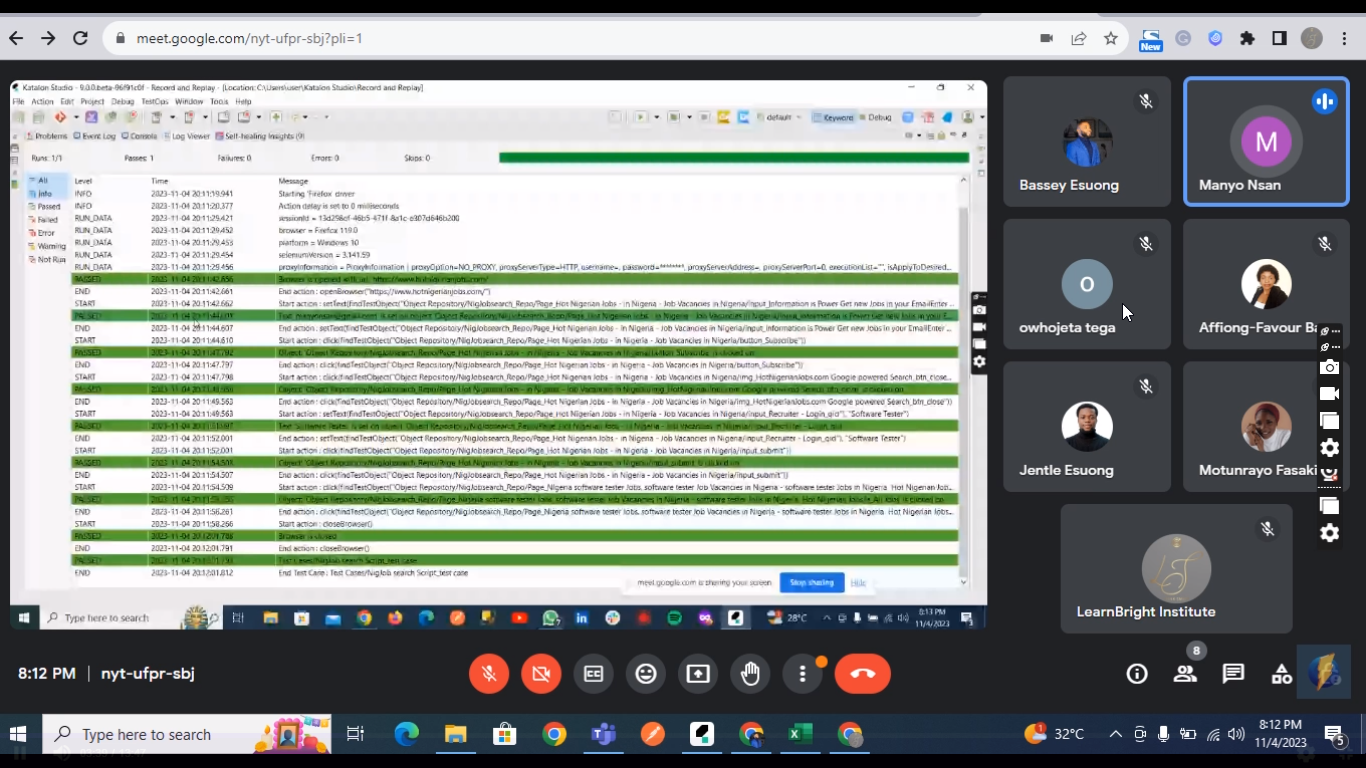Open Meet more options menu
This screenshot has width=1366, height=768.
pos(802,674)
